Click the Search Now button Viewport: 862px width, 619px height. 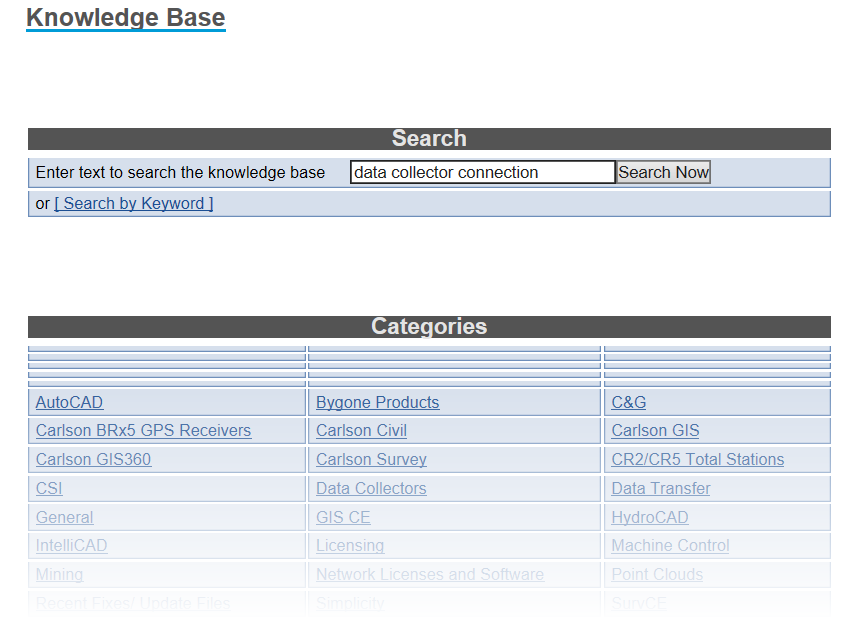click(x=663, y=172)
